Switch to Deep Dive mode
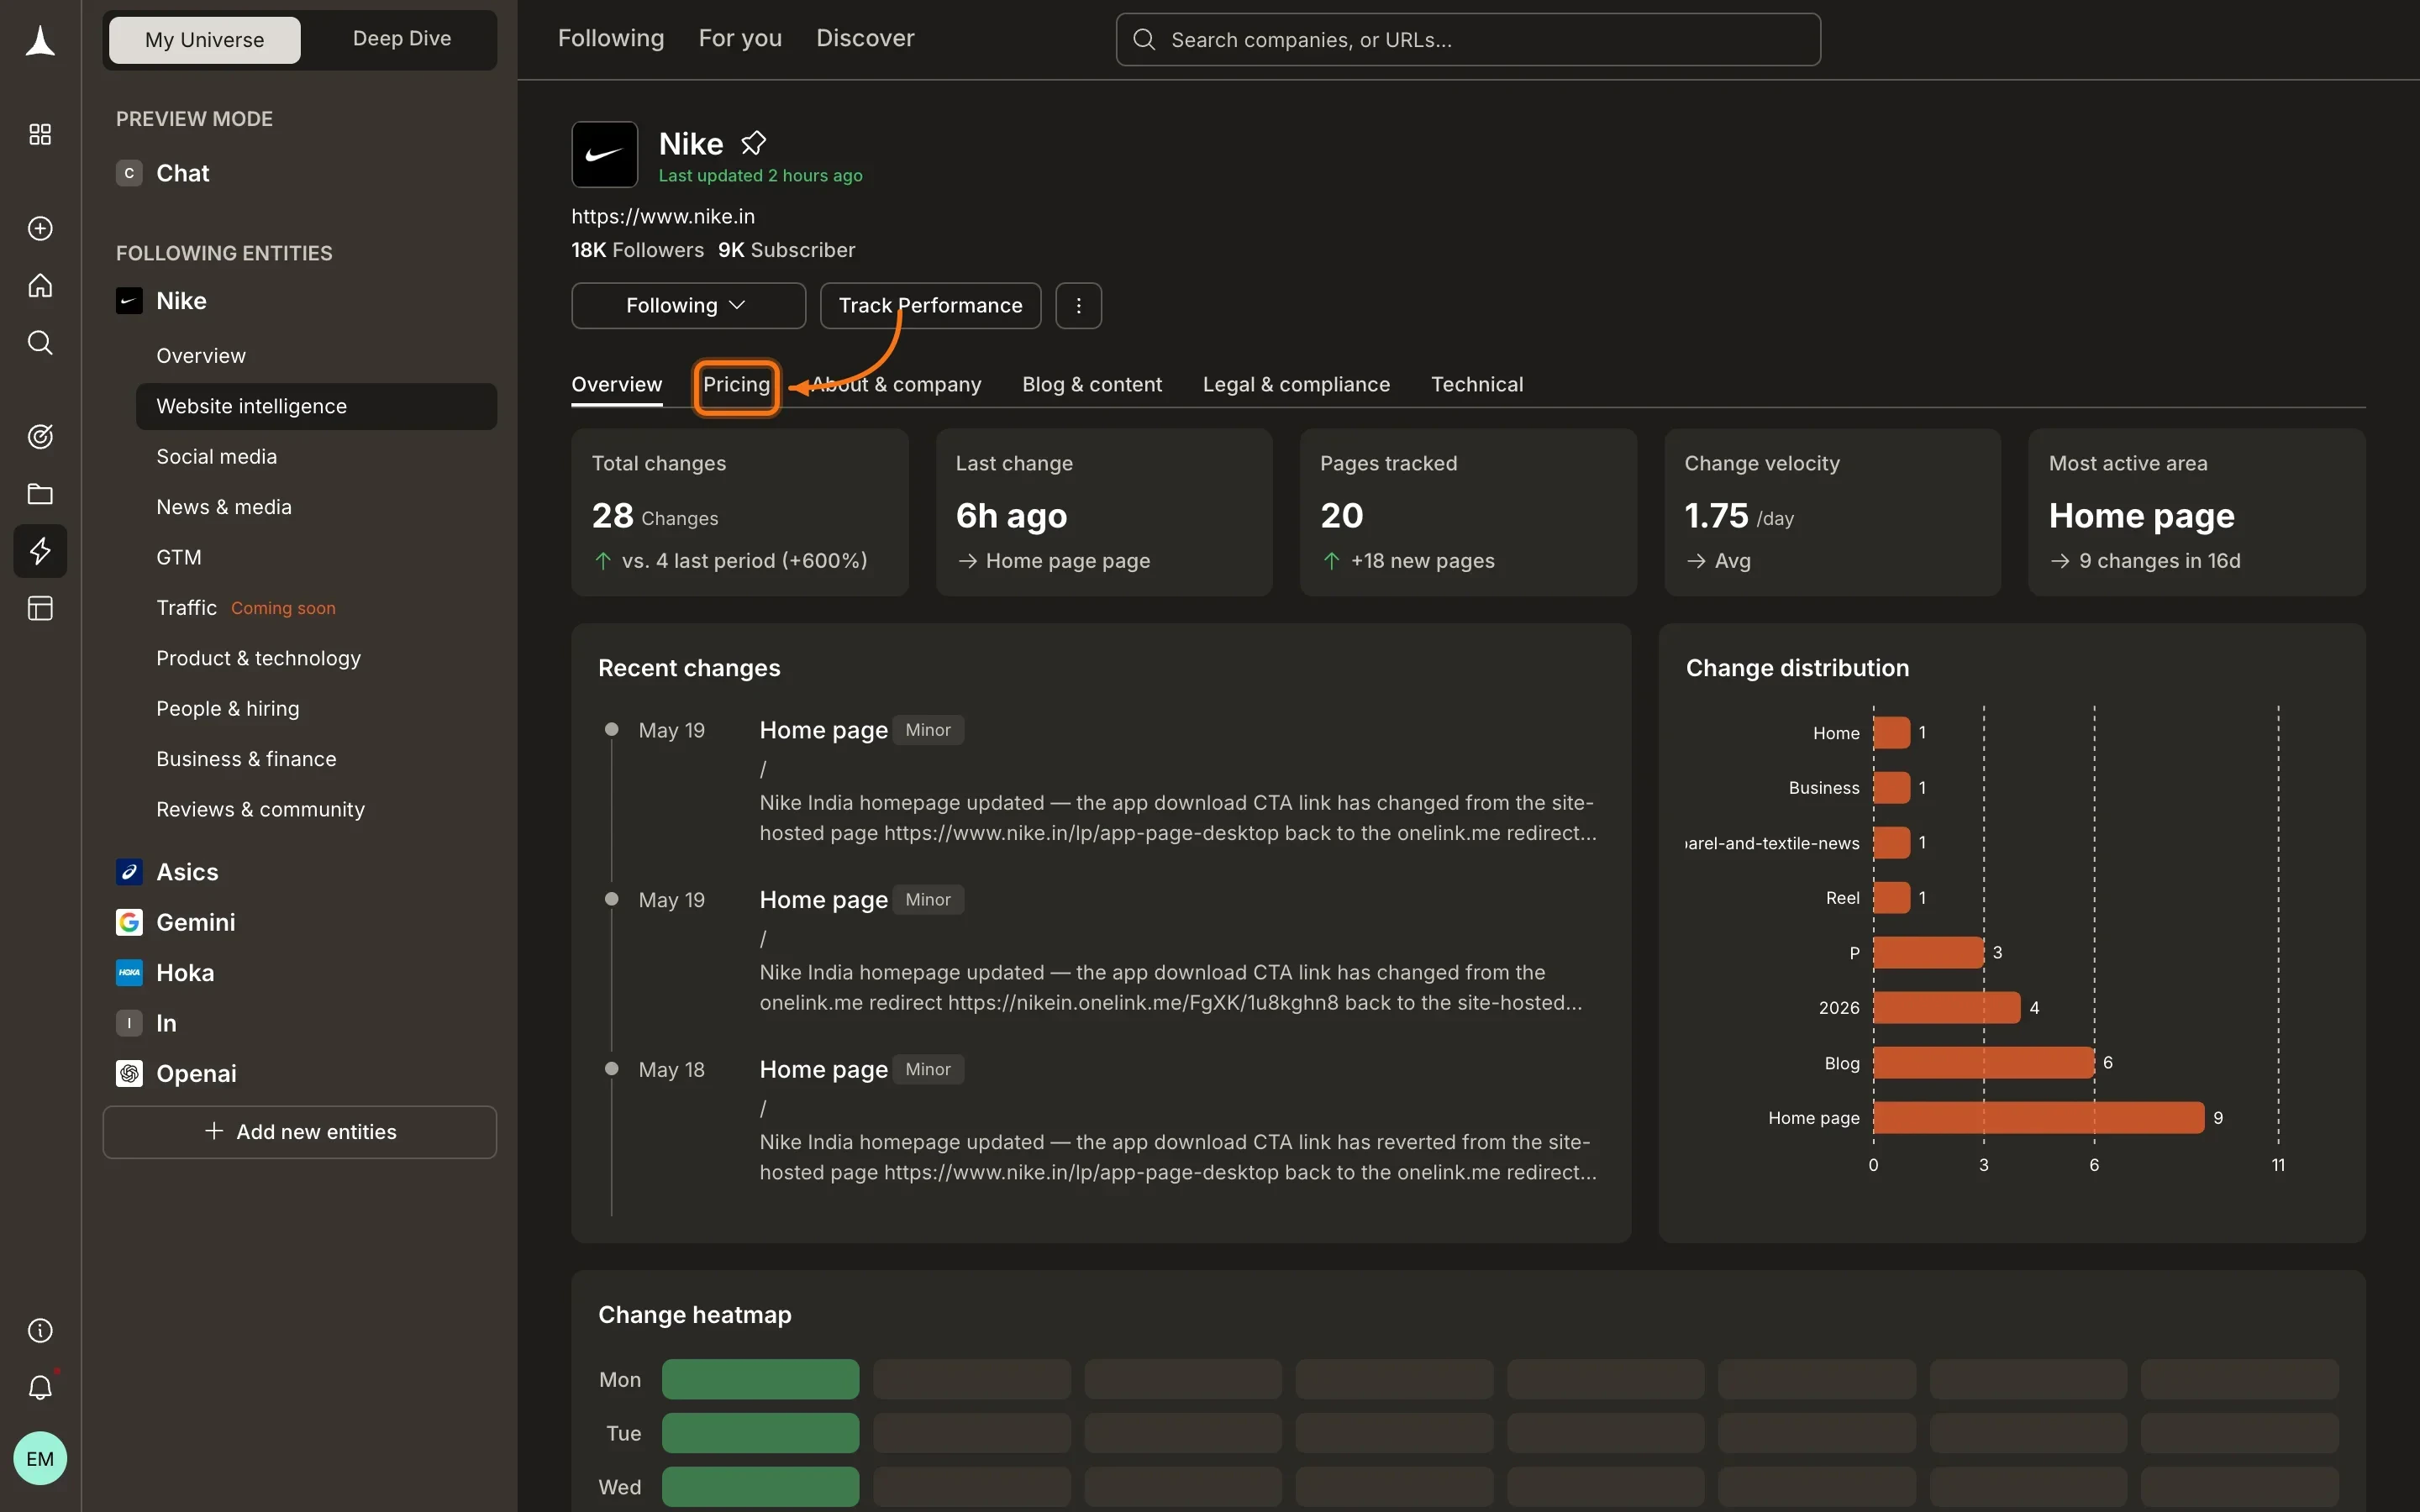This screenshot has width=2420, height=1512. click(x=402, y=39)
